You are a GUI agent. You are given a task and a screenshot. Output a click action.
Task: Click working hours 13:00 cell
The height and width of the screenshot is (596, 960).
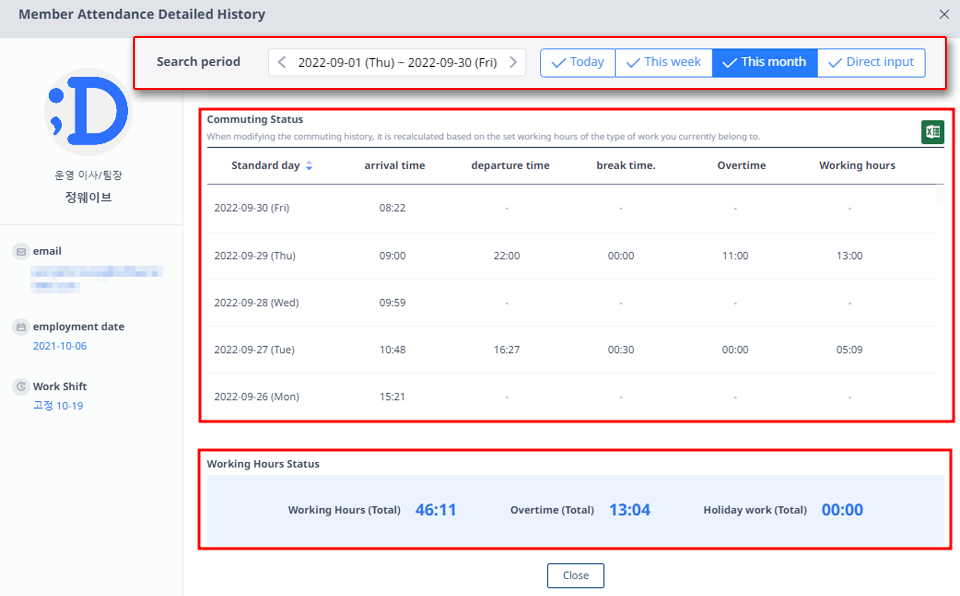(x=849, y=255)
